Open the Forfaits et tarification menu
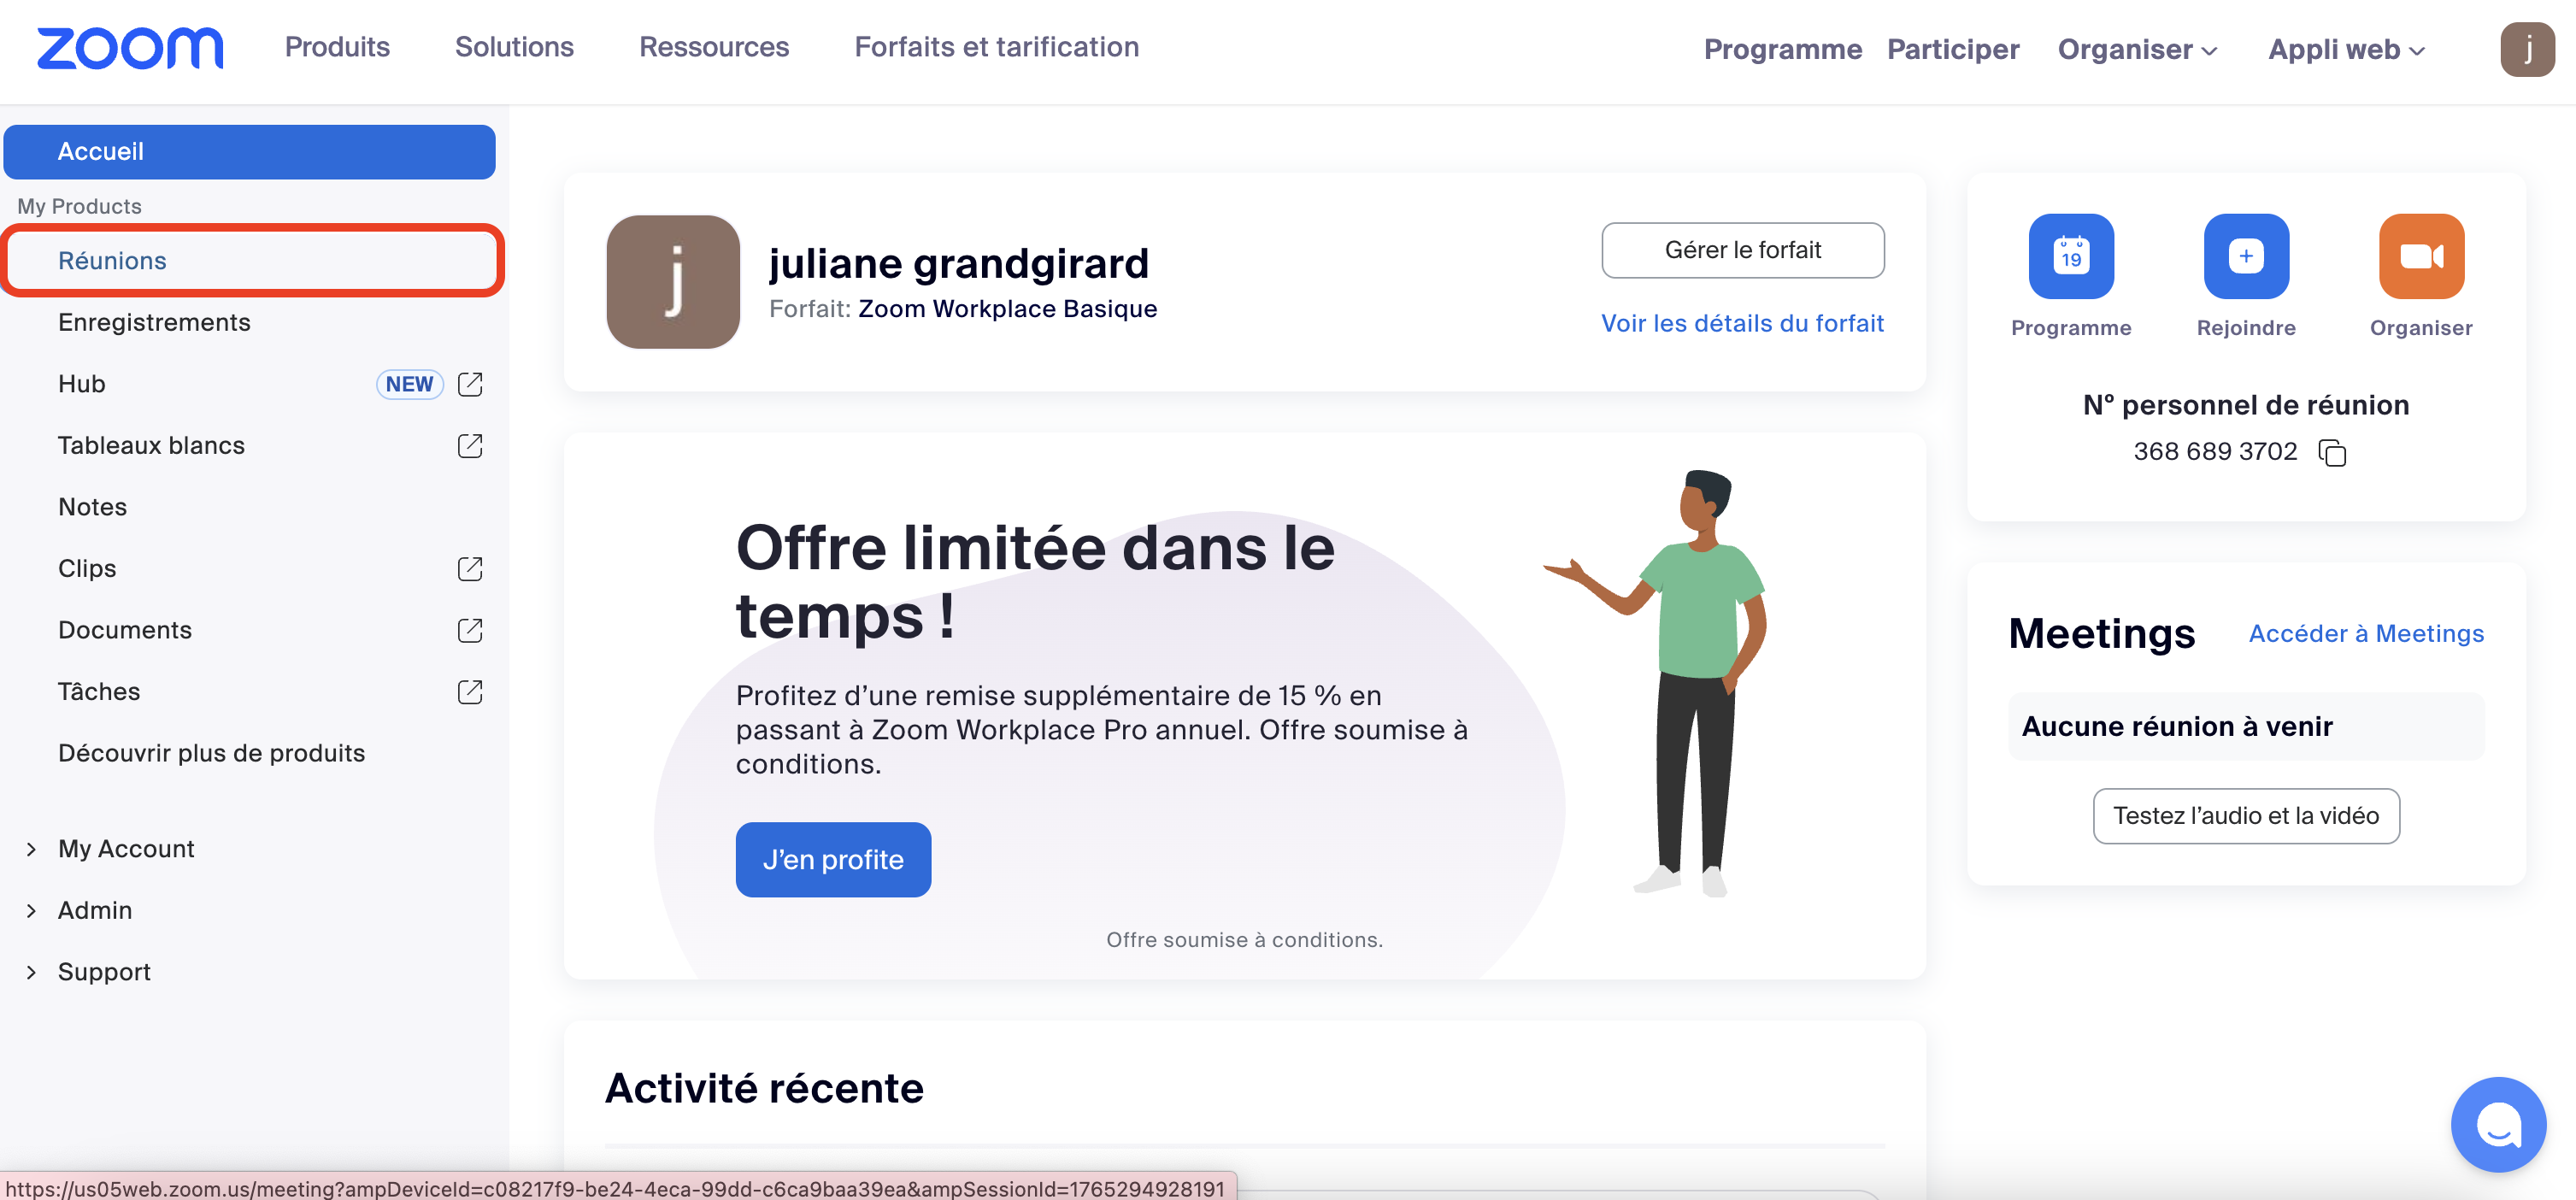 pos(996,47)
